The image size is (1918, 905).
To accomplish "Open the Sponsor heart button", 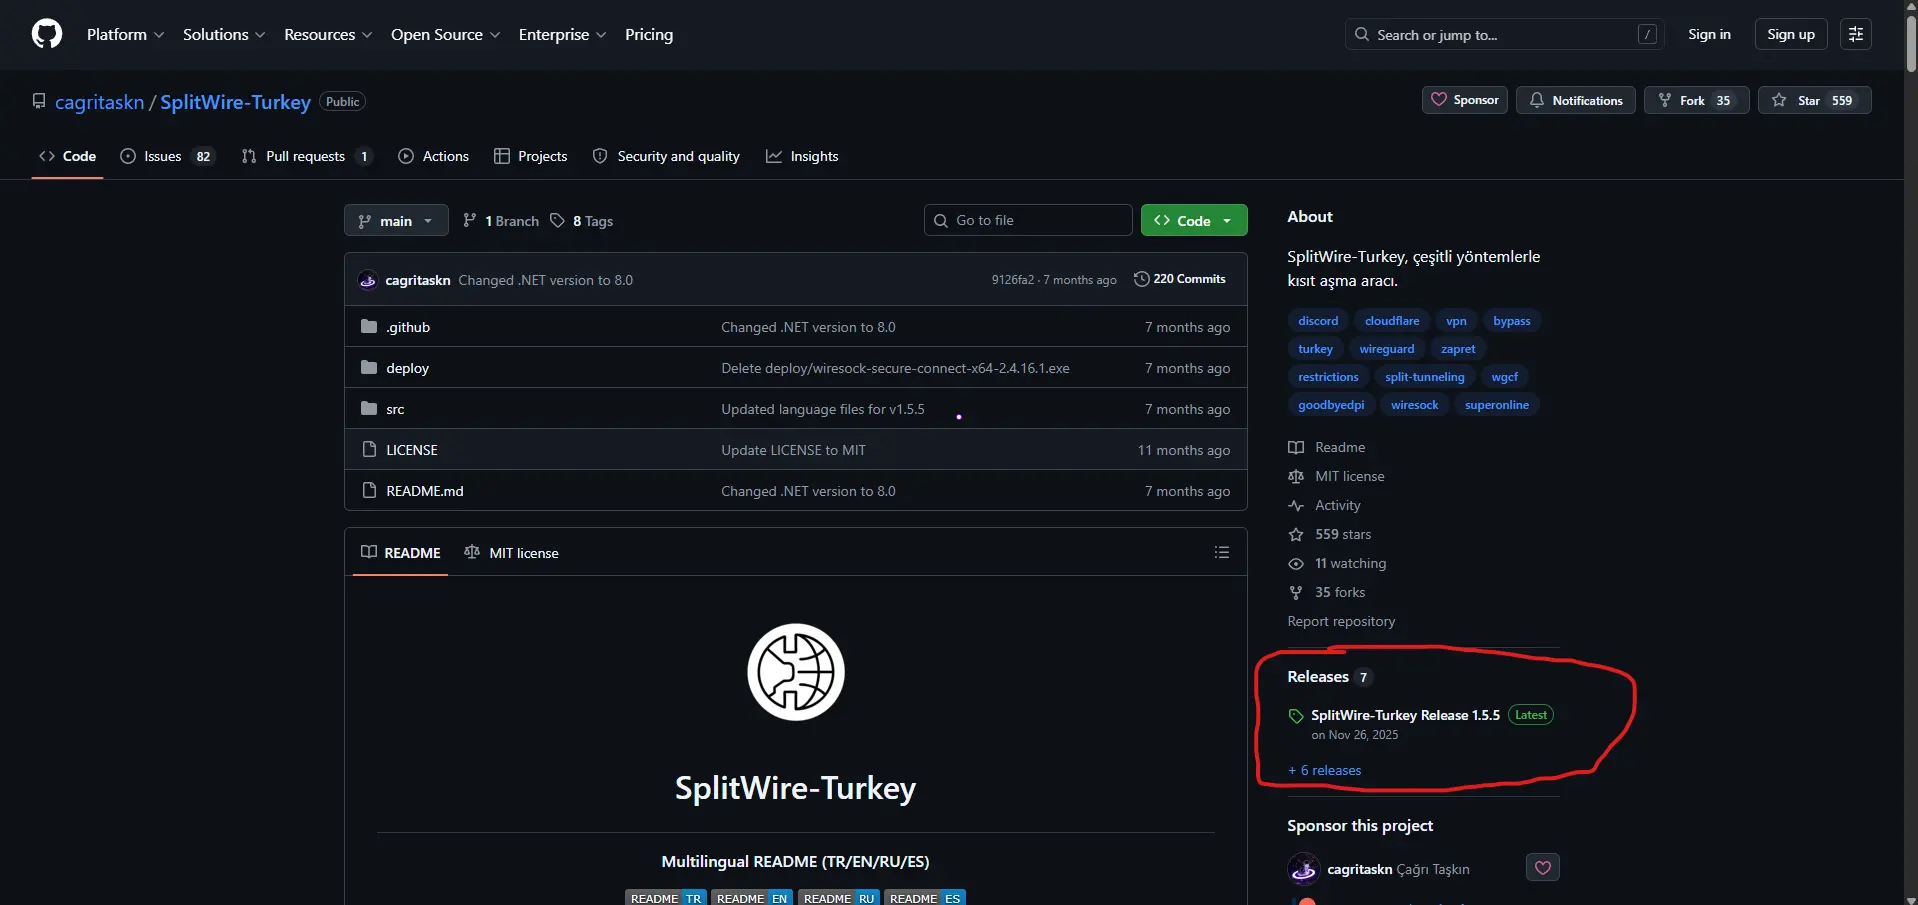I will (x=1465, y=100).
